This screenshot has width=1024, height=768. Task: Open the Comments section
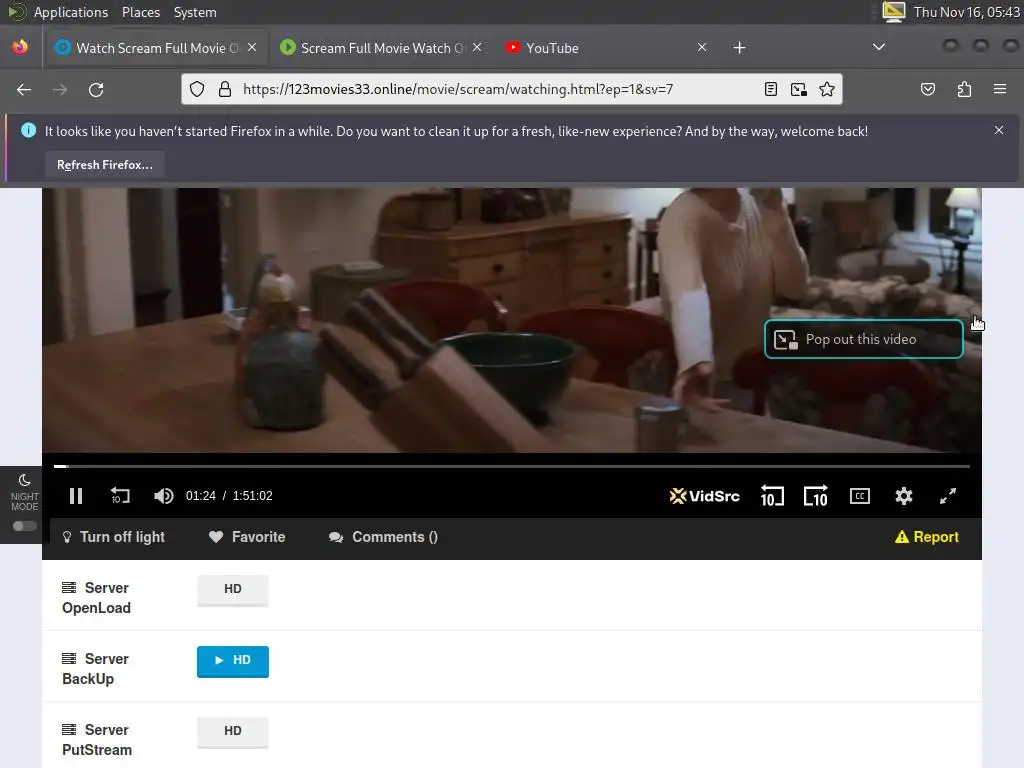click(383, 537)
